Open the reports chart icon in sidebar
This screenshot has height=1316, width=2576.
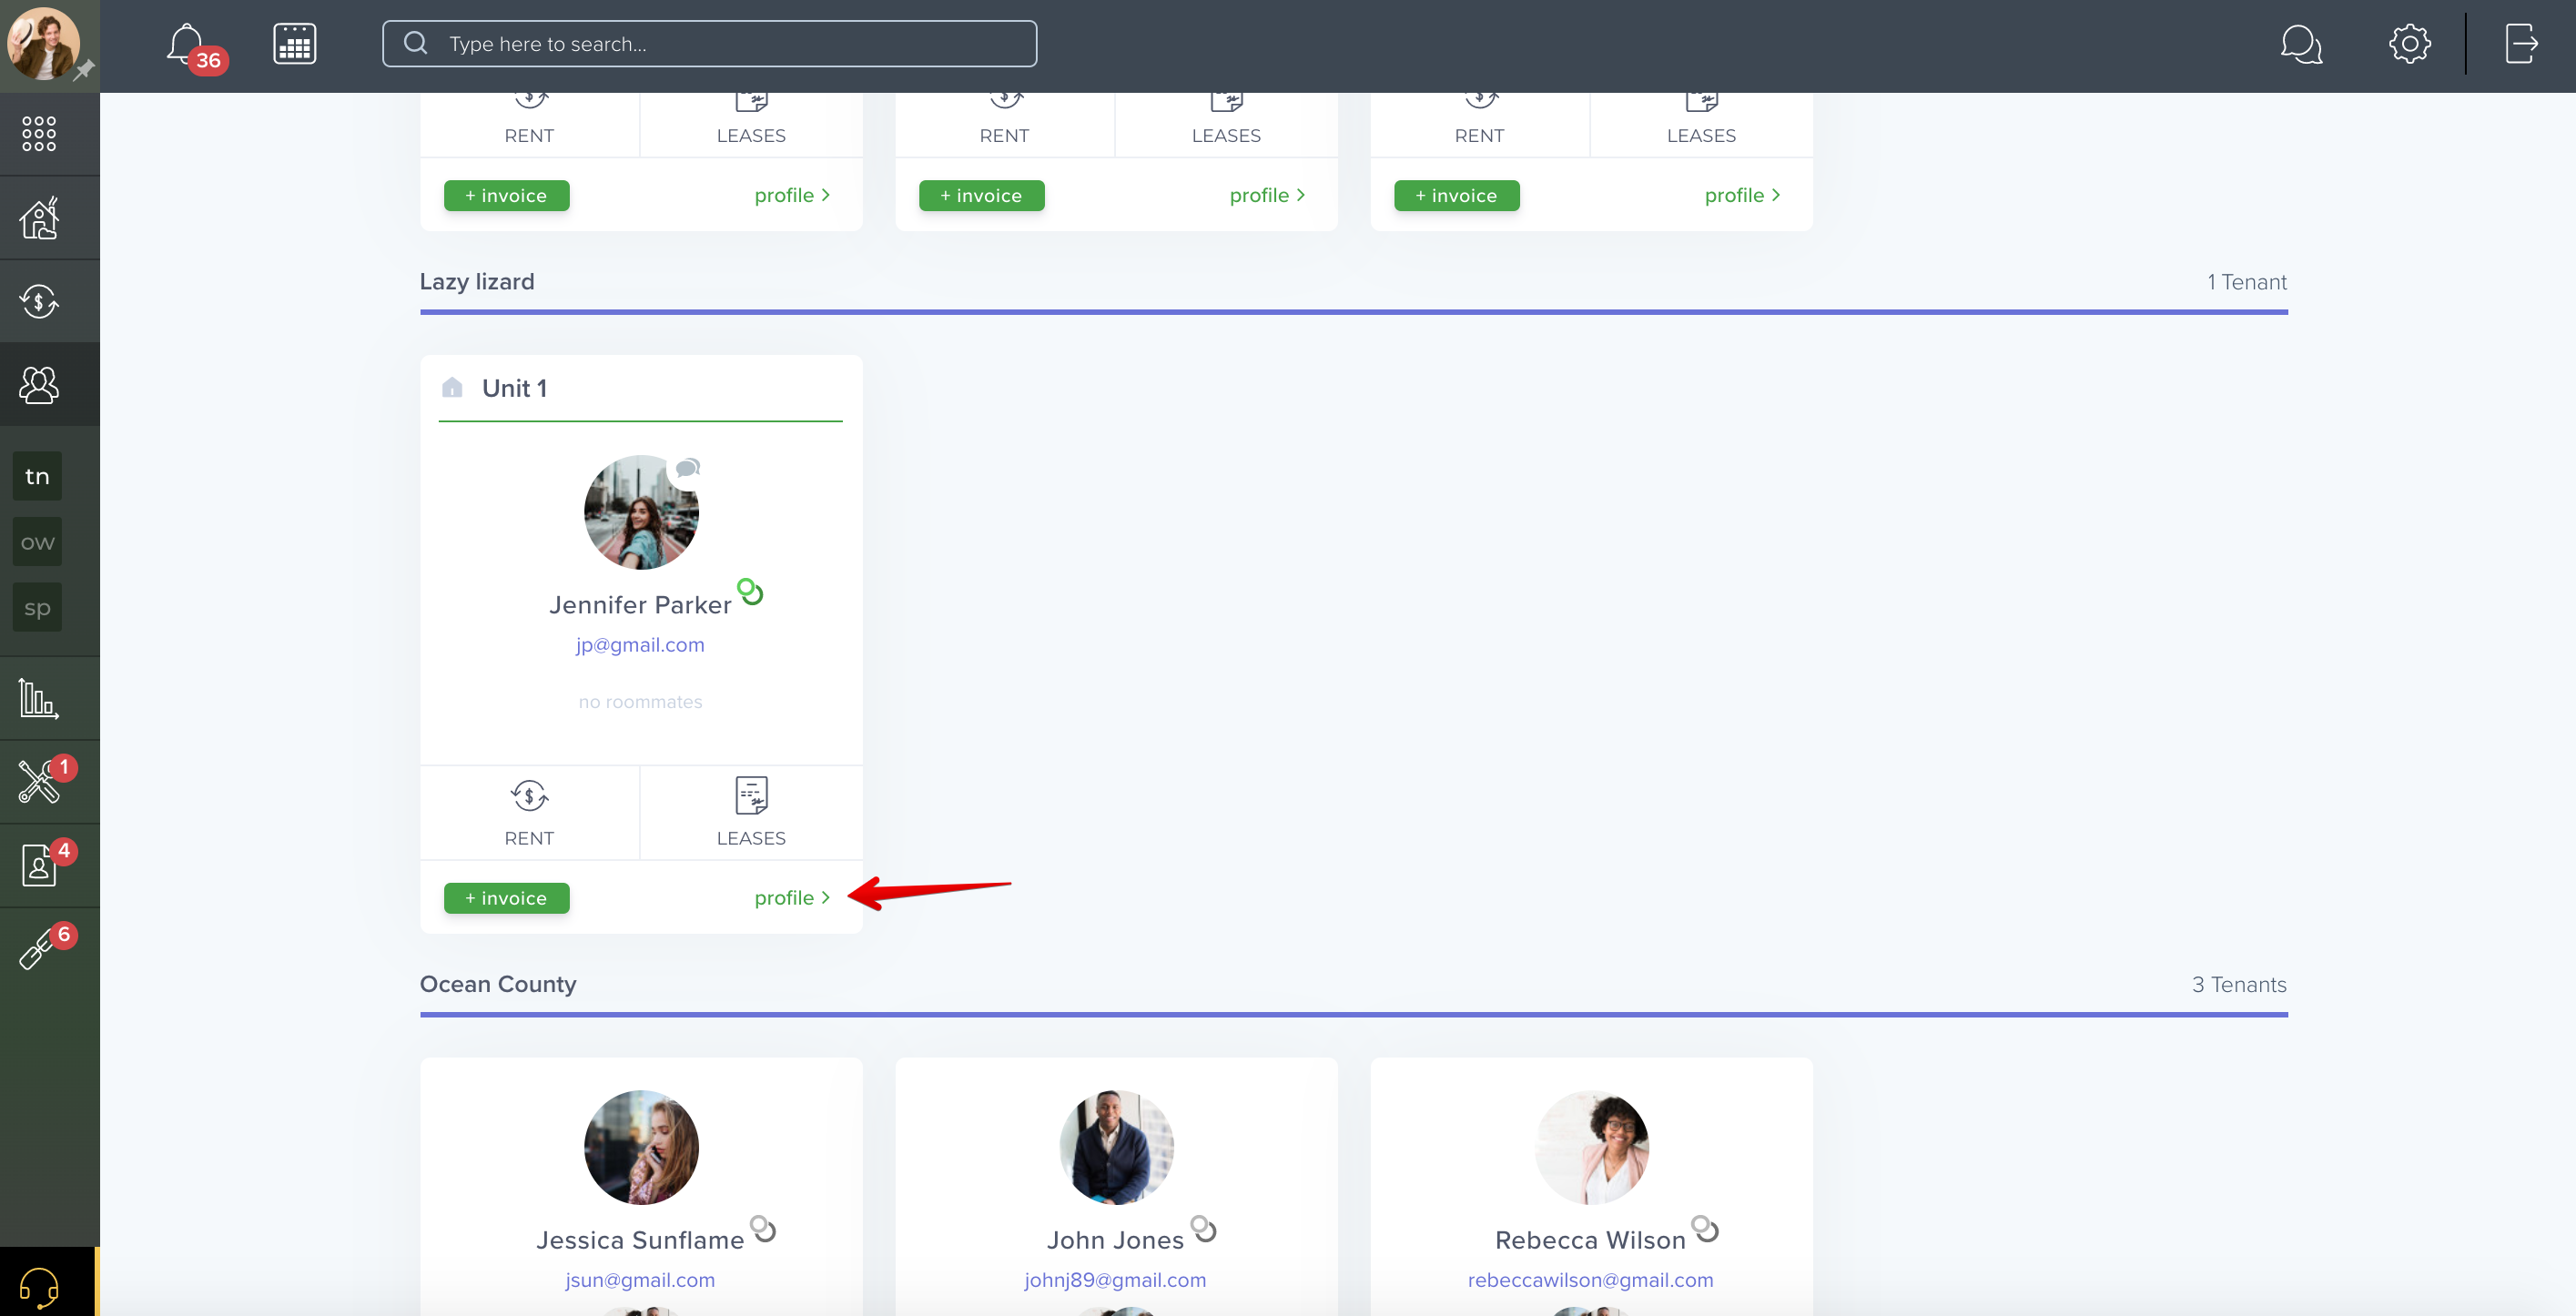[x=39, y=698]
